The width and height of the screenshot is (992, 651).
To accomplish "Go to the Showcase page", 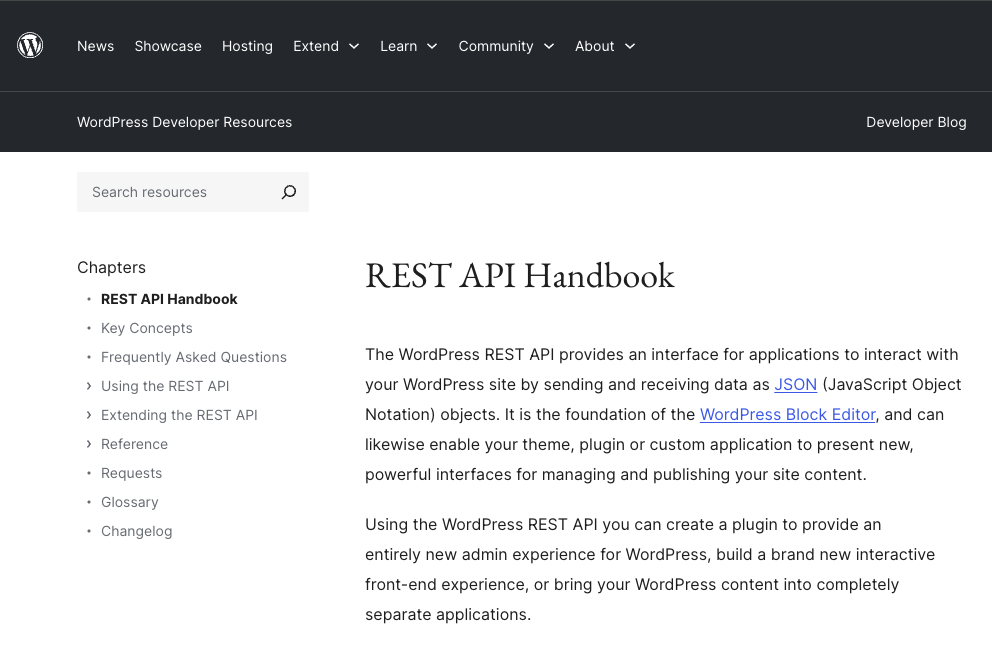I will pyautogui.click(x=168, y=46).
